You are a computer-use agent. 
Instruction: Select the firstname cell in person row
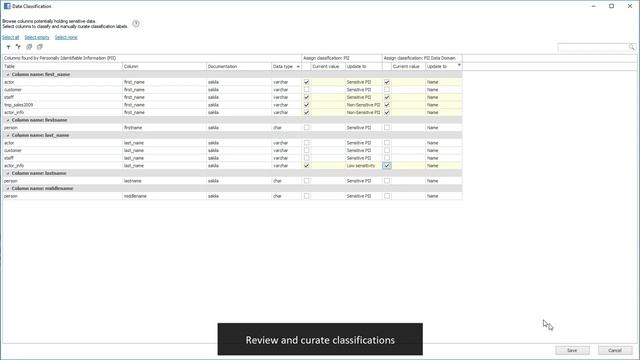tap(164, 128)
